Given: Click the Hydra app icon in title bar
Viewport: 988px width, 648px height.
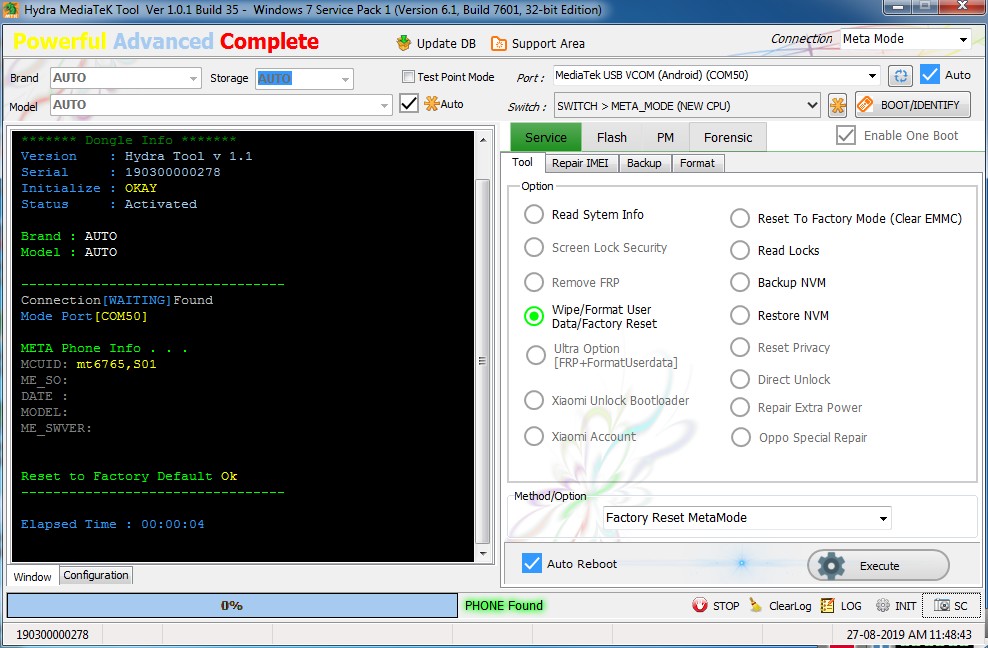Looking at the screenshot, I should click(11, 9).
